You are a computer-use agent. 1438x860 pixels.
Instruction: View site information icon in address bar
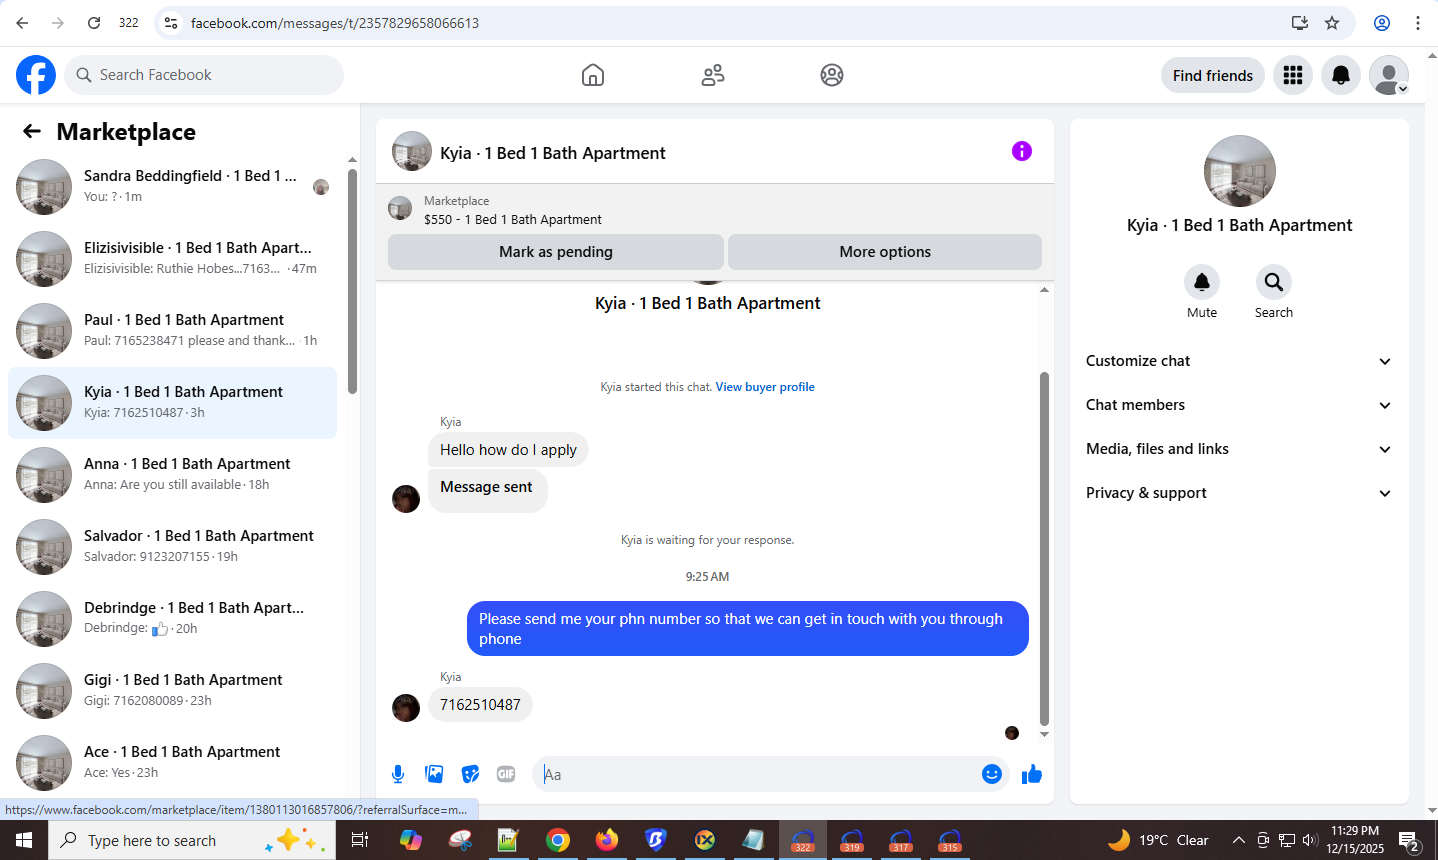coord(171,23)
